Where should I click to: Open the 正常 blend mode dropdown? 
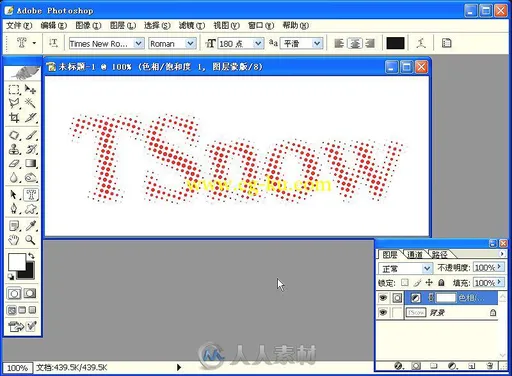427,268
